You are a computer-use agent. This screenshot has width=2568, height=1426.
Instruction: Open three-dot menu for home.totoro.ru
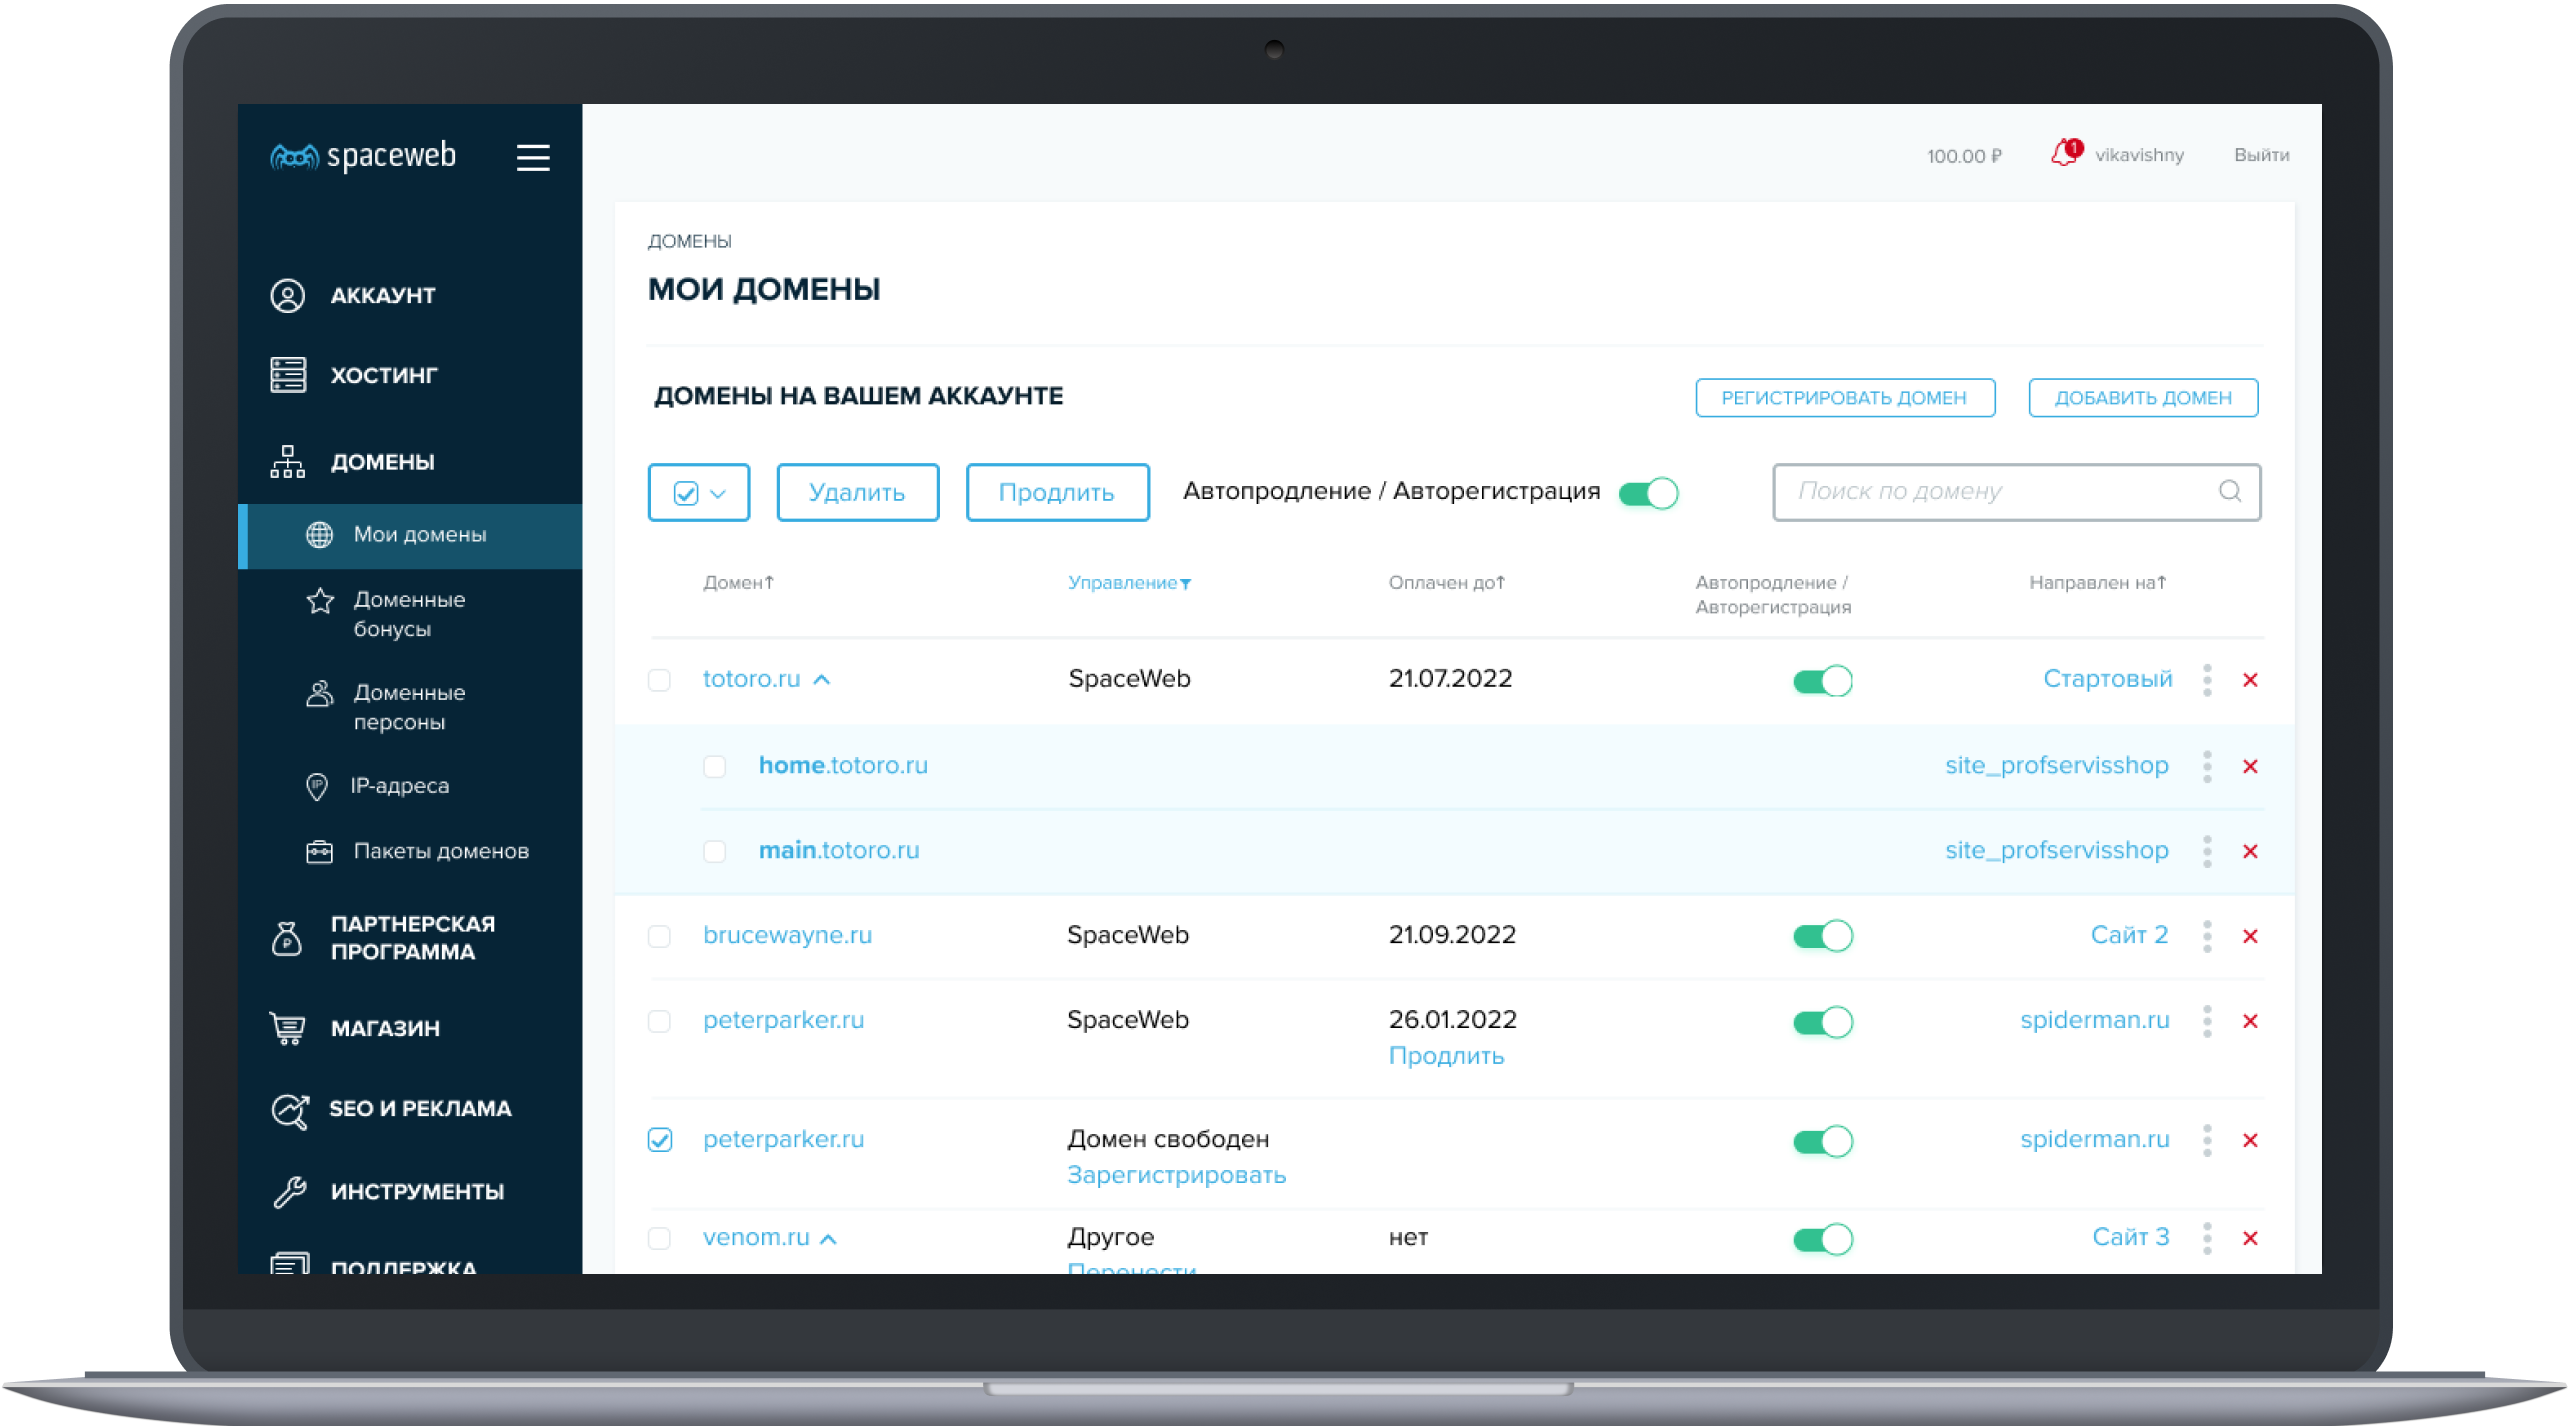2207,766
